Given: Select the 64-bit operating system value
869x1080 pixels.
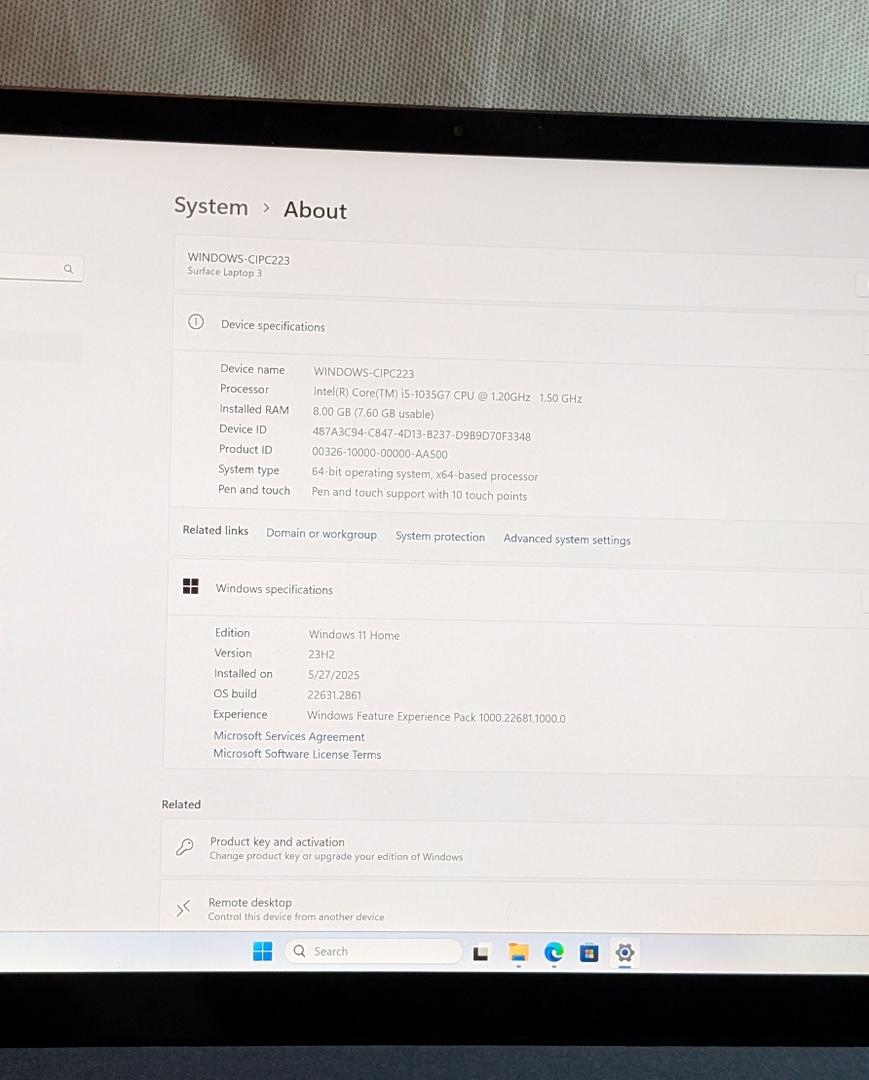Looking at the screenshot, I should 425,475.
